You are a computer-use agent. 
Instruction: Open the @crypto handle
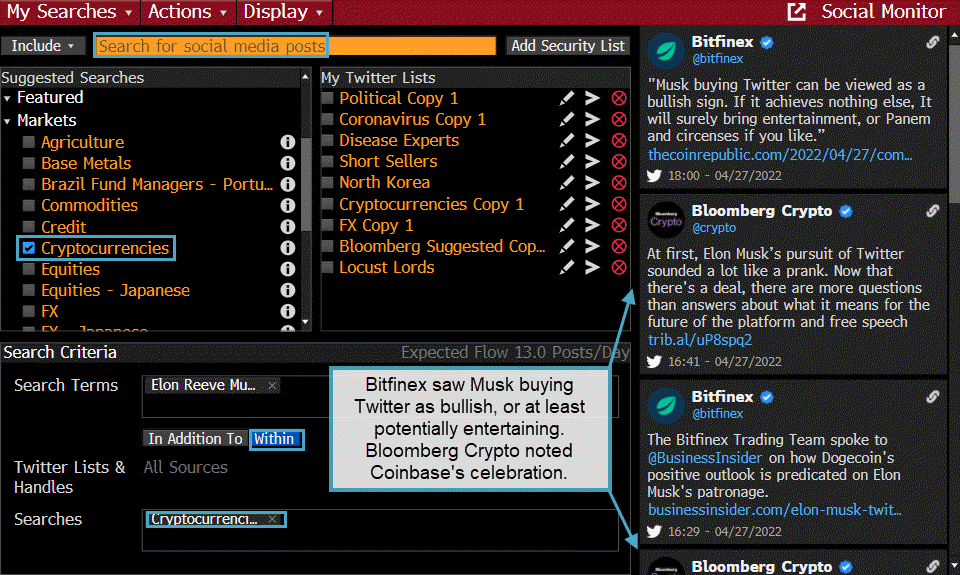pos(713,228)
